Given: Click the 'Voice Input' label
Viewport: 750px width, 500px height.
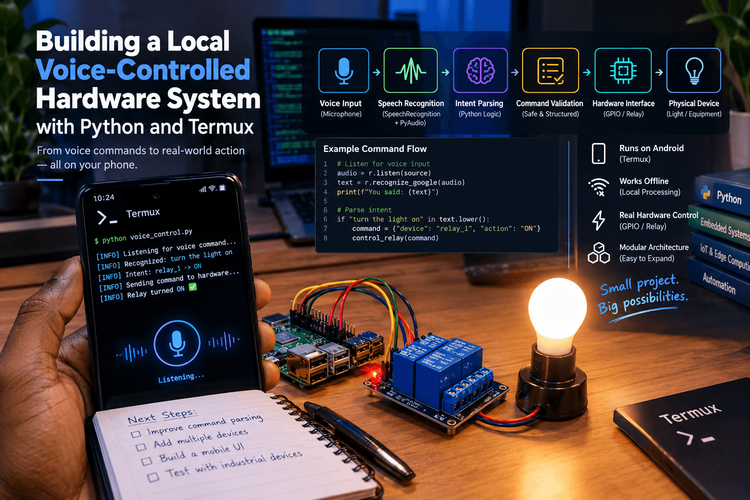Looking at the screenshot, I should click(341, 103).
